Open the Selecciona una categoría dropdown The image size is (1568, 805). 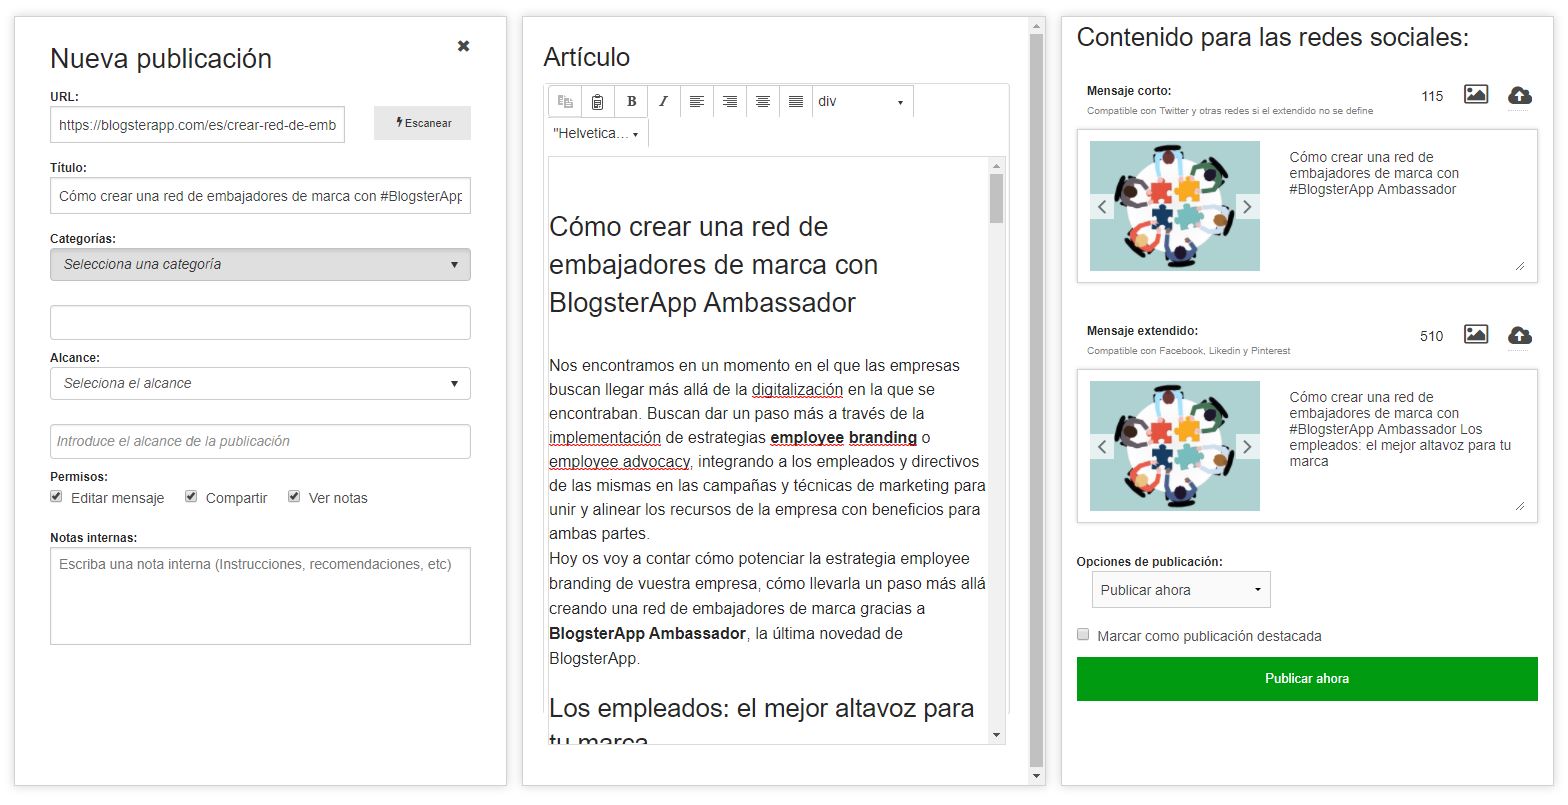(260, 265)
